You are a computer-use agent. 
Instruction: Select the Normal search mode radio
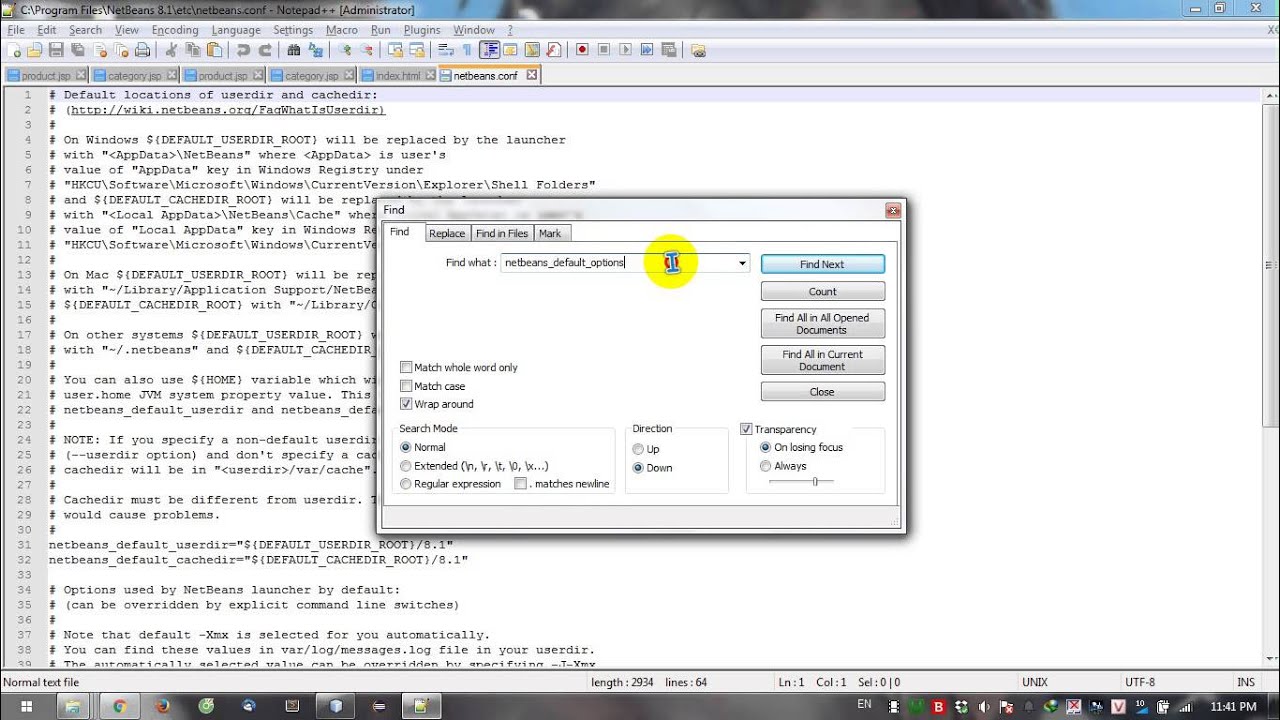405,448
